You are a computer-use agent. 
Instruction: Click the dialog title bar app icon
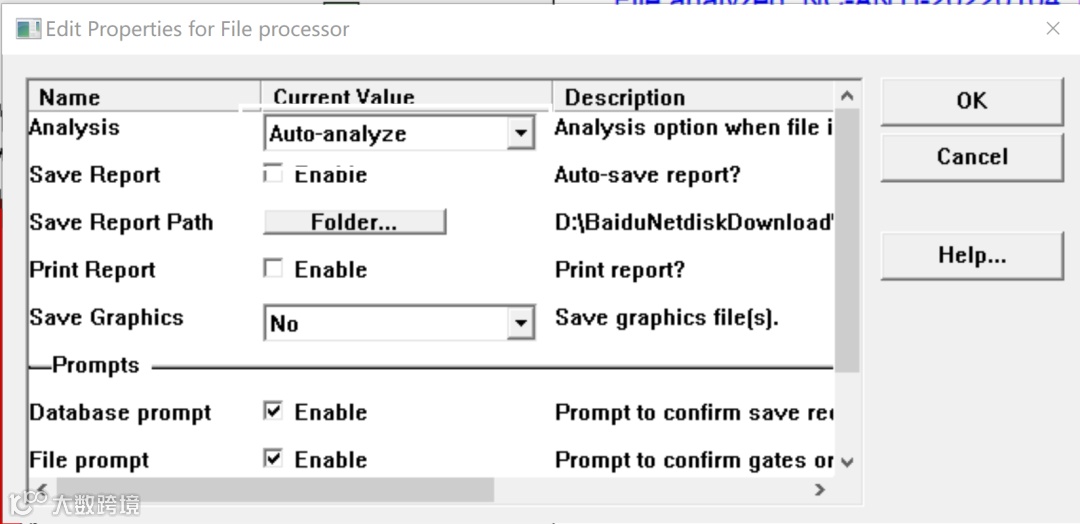pos(28,28)
